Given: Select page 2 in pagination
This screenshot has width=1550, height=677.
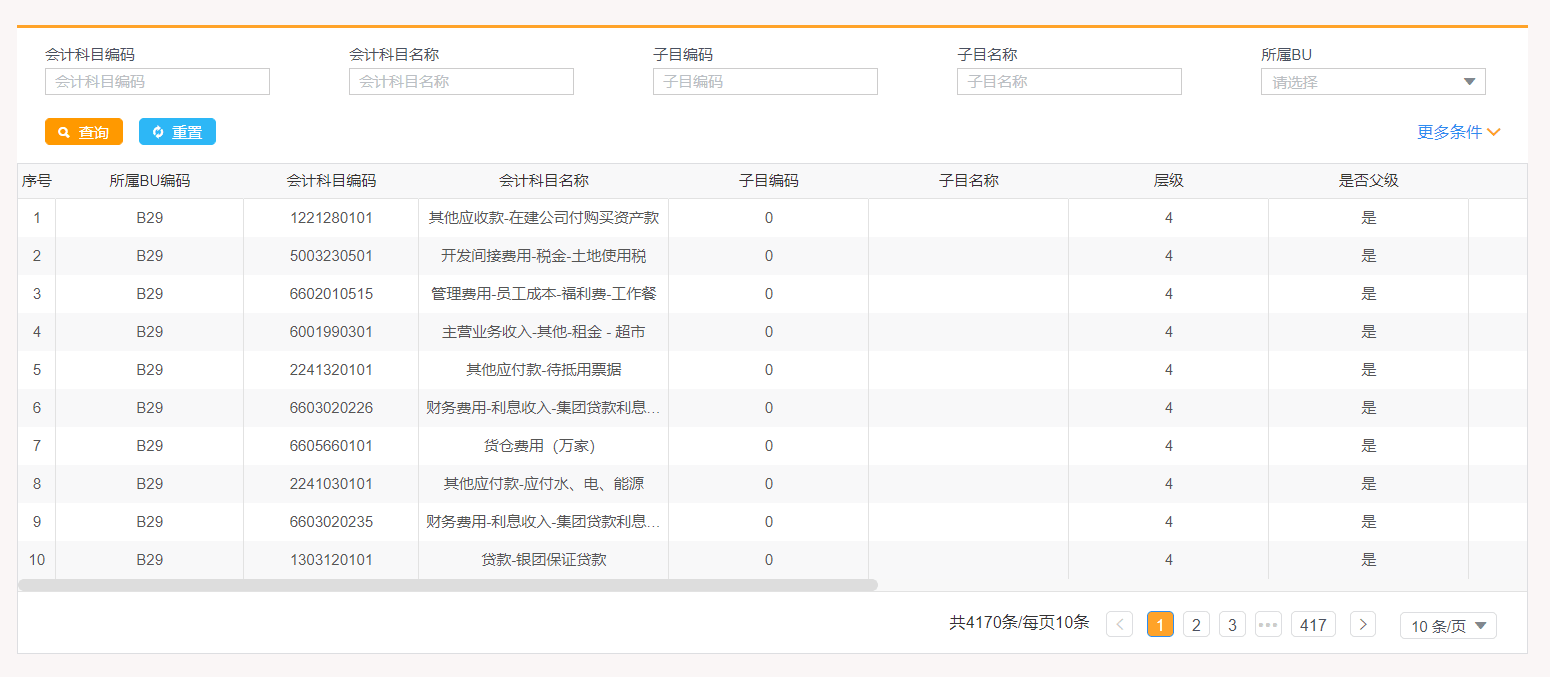Looking at the screenshot, I should point(1196,625).
